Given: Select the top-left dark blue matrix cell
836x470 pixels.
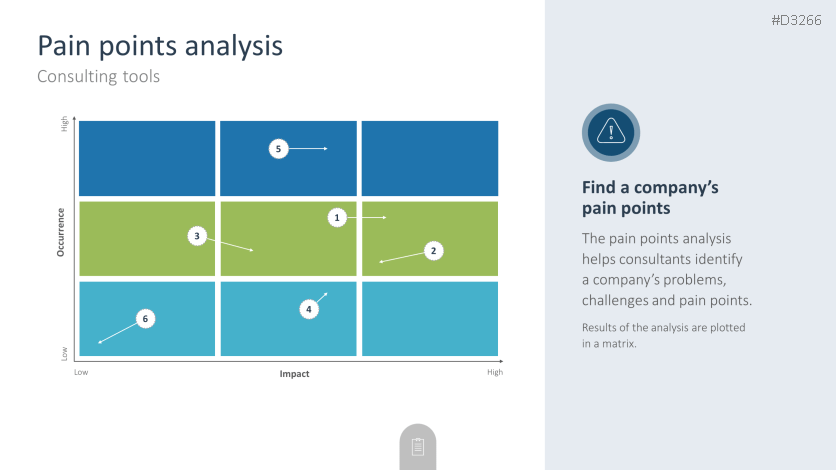Looking at the screenshot, I should click(x=147, y=158).
